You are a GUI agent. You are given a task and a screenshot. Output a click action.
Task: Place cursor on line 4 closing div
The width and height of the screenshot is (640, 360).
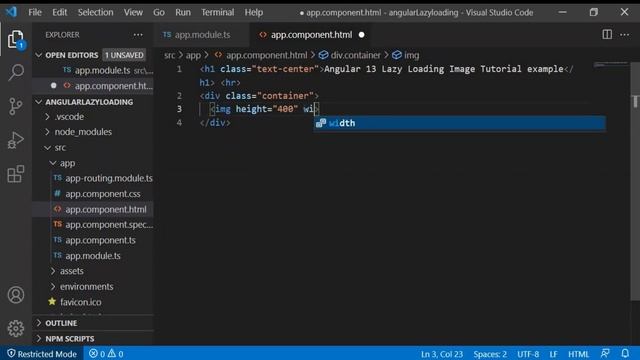(x=215, y=122)
